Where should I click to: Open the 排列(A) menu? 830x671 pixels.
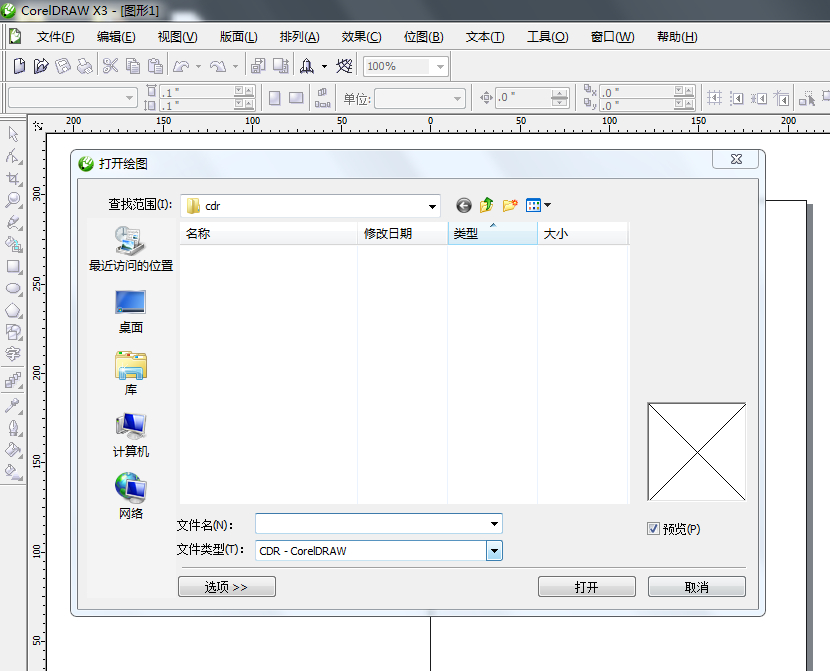[300, 37]
